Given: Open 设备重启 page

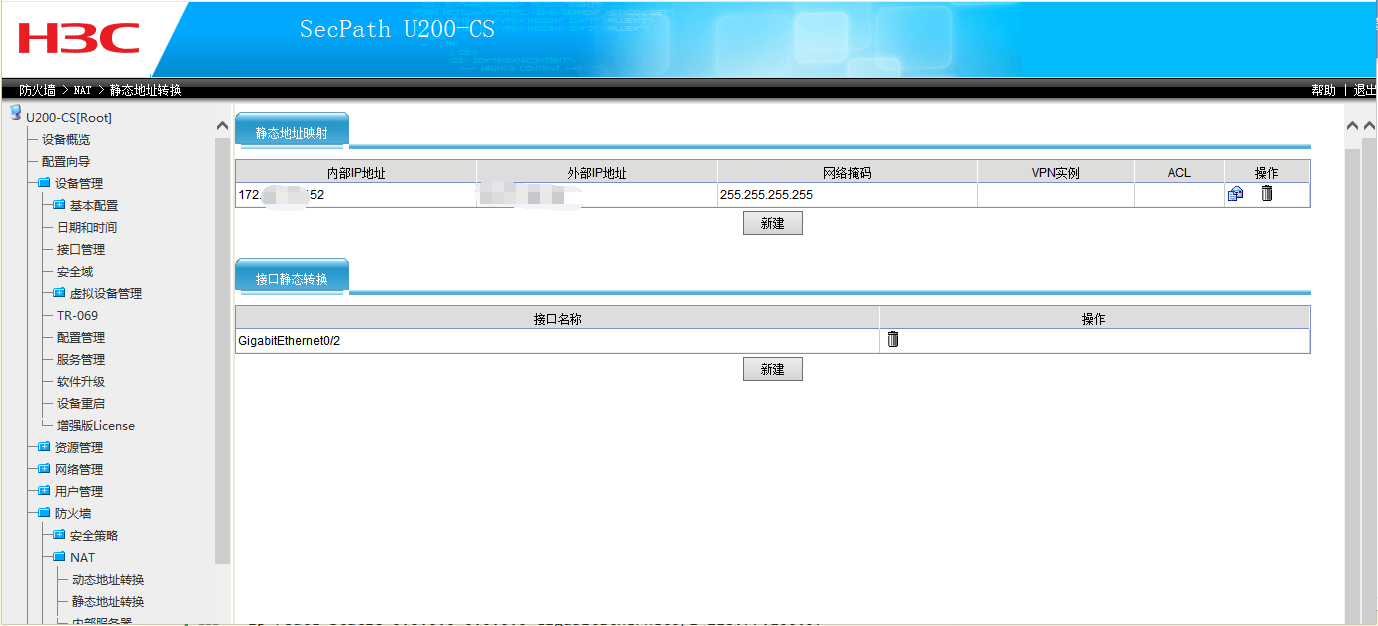Looking at the screenshot, I should click(81, 403).
